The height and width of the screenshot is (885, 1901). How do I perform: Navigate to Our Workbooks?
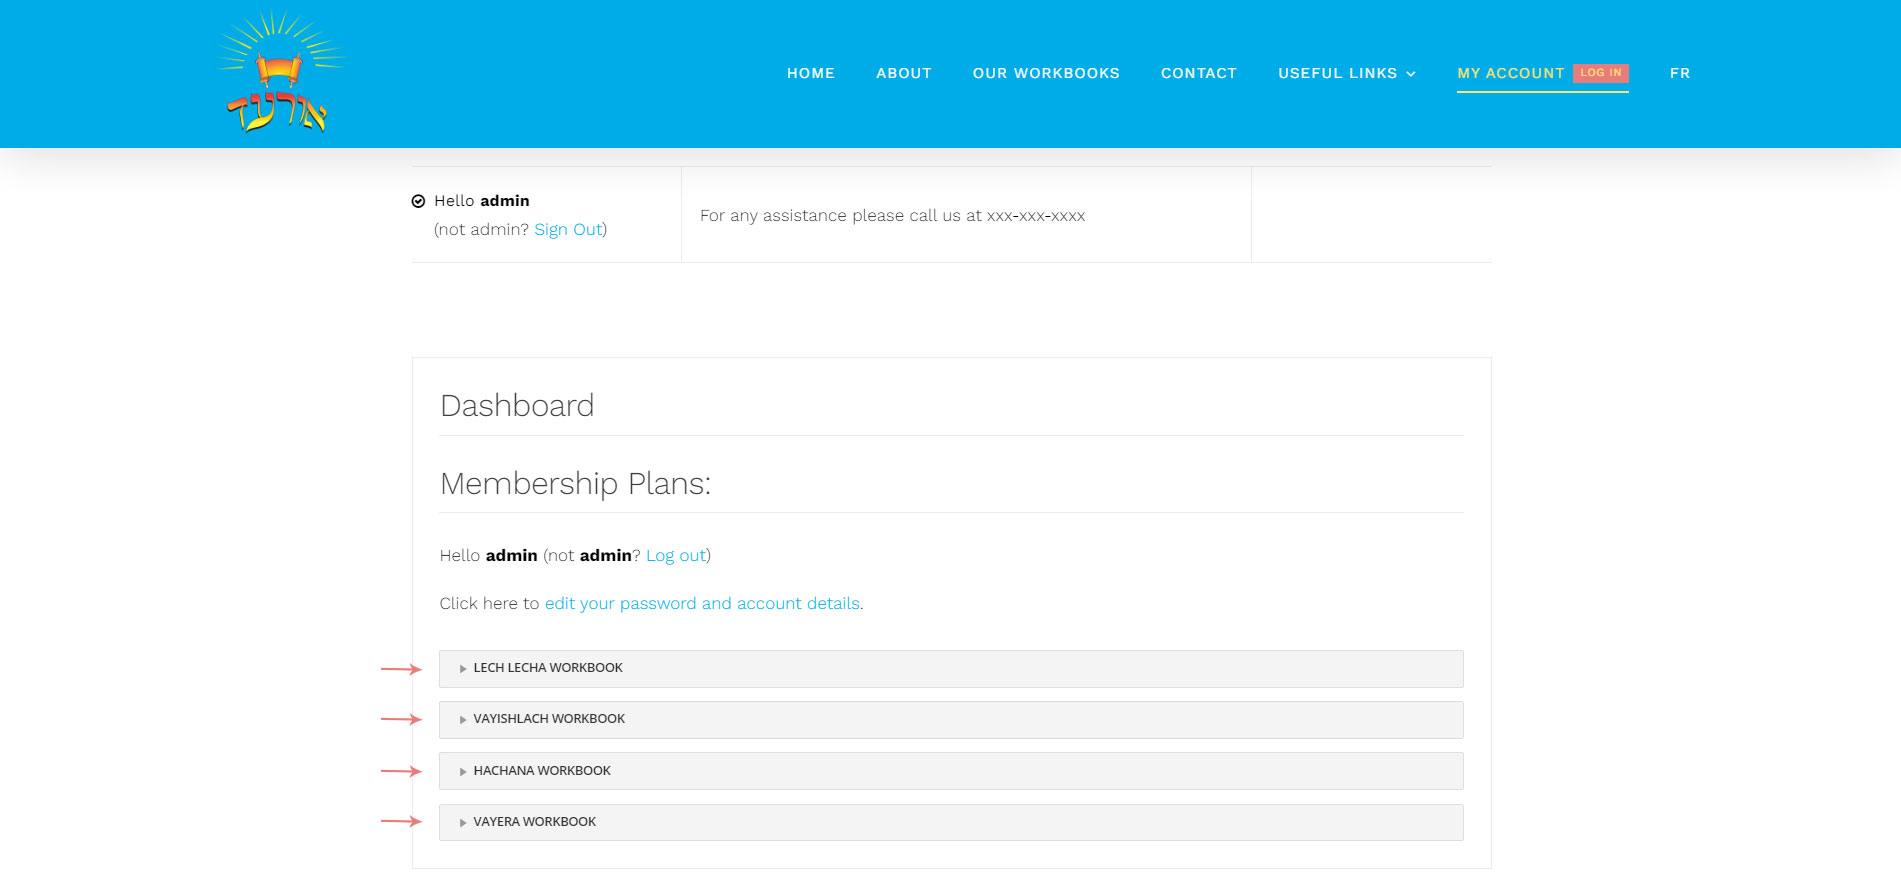1045,73
